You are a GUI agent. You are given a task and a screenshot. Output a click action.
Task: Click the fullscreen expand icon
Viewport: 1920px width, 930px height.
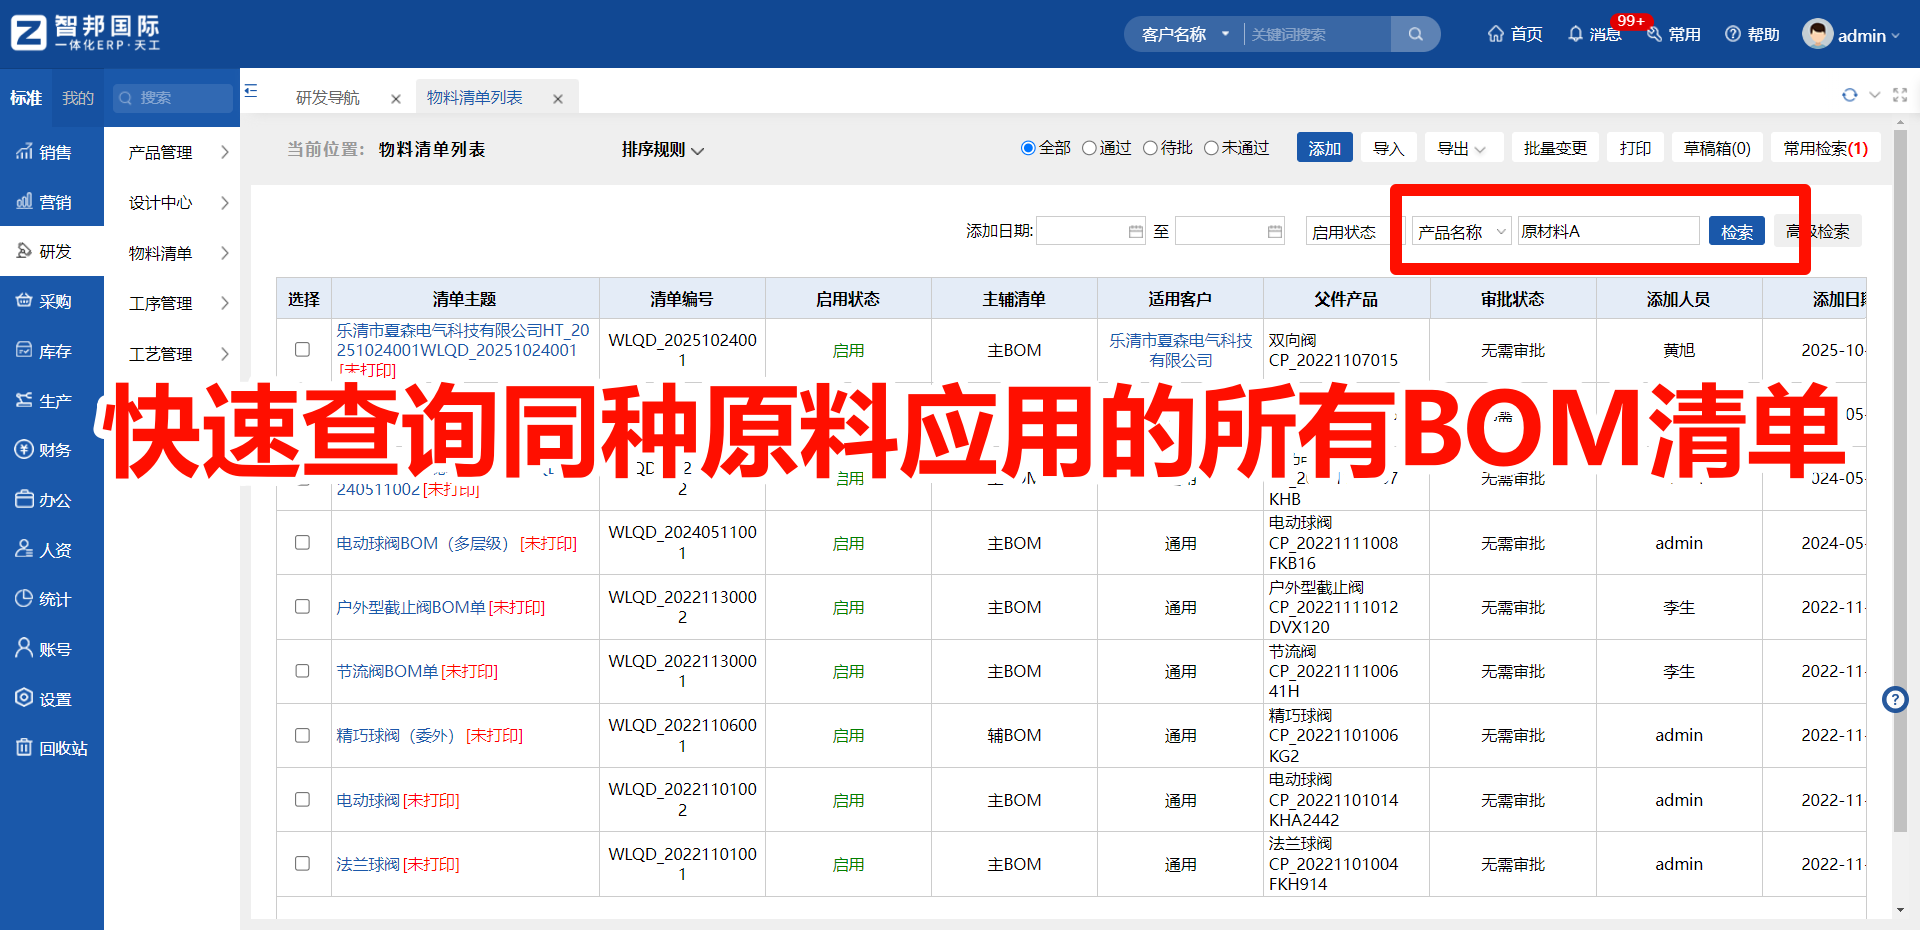point(1901,95)
